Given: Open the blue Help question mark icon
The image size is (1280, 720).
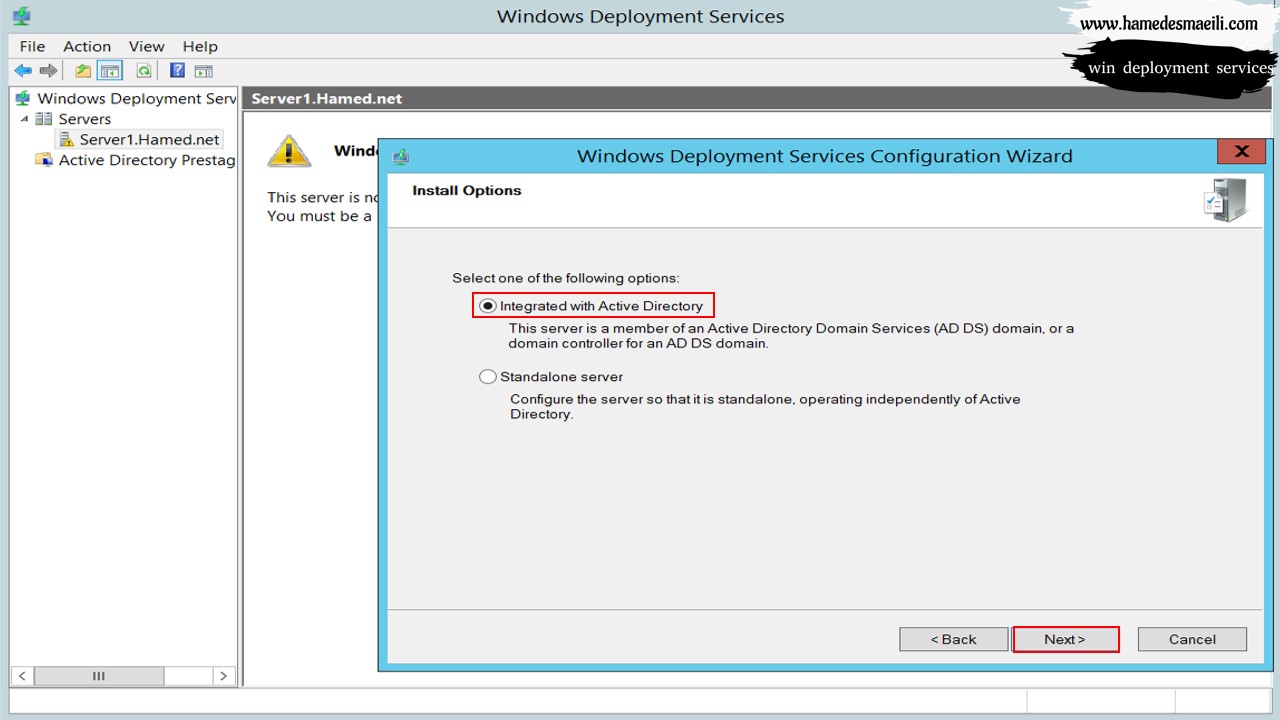Looking at the screenshot, I should pyautogui.click(x=177, y=70).
